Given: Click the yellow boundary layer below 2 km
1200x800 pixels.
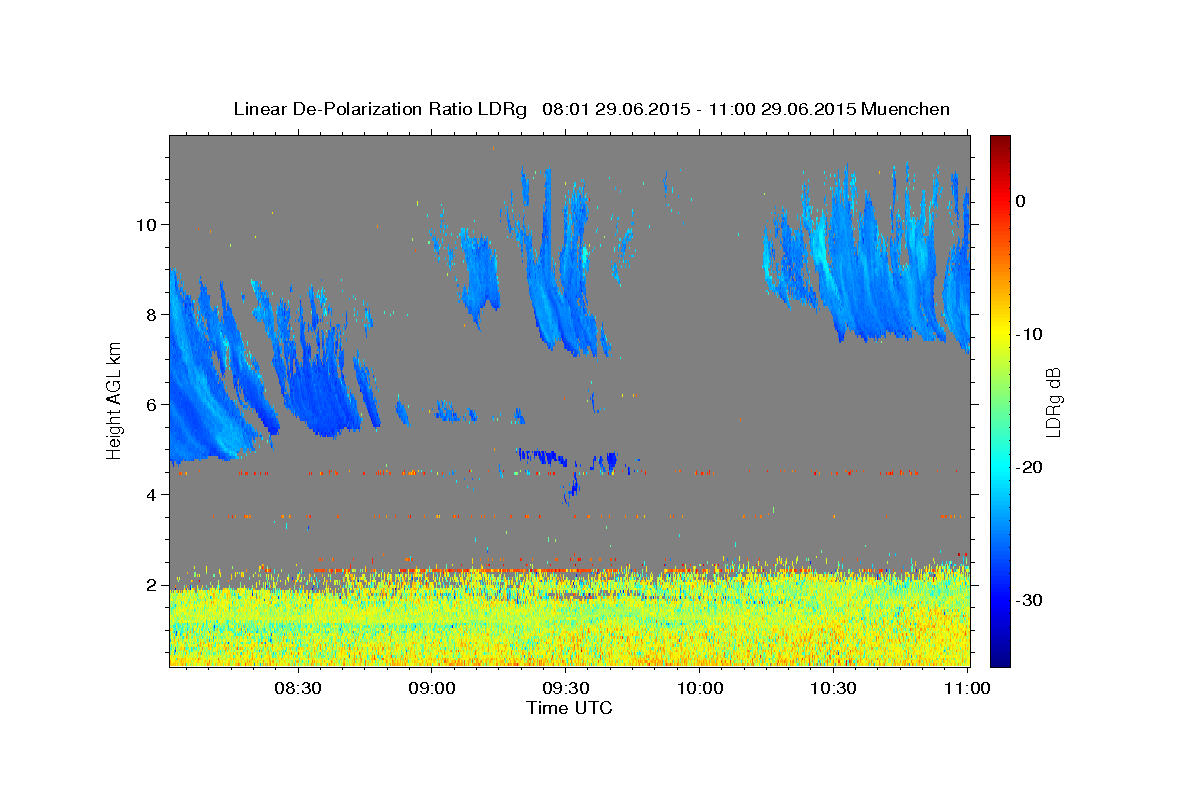Looking at the screenshot, I should point(570,625).
